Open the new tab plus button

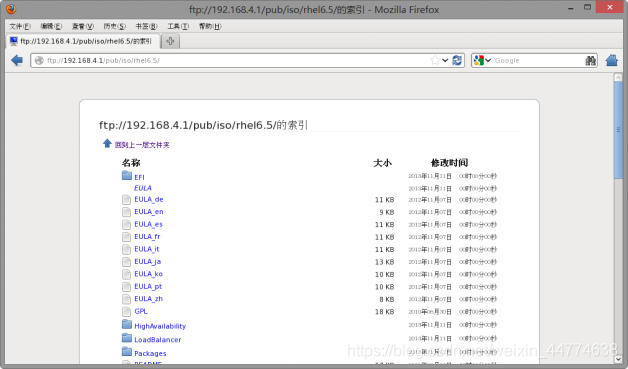170,41
